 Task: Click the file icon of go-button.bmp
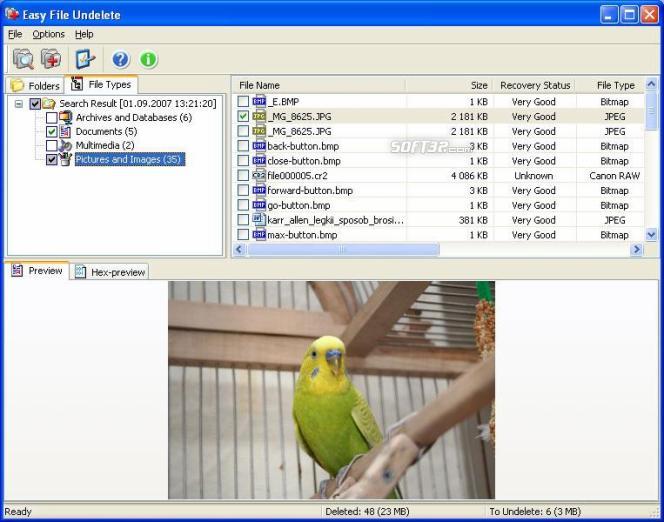pyautogui.click(x=259, y=205)
